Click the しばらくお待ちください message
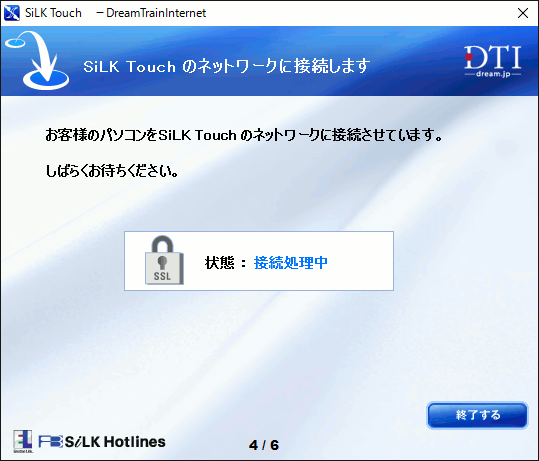 click(x=112, y=171)
